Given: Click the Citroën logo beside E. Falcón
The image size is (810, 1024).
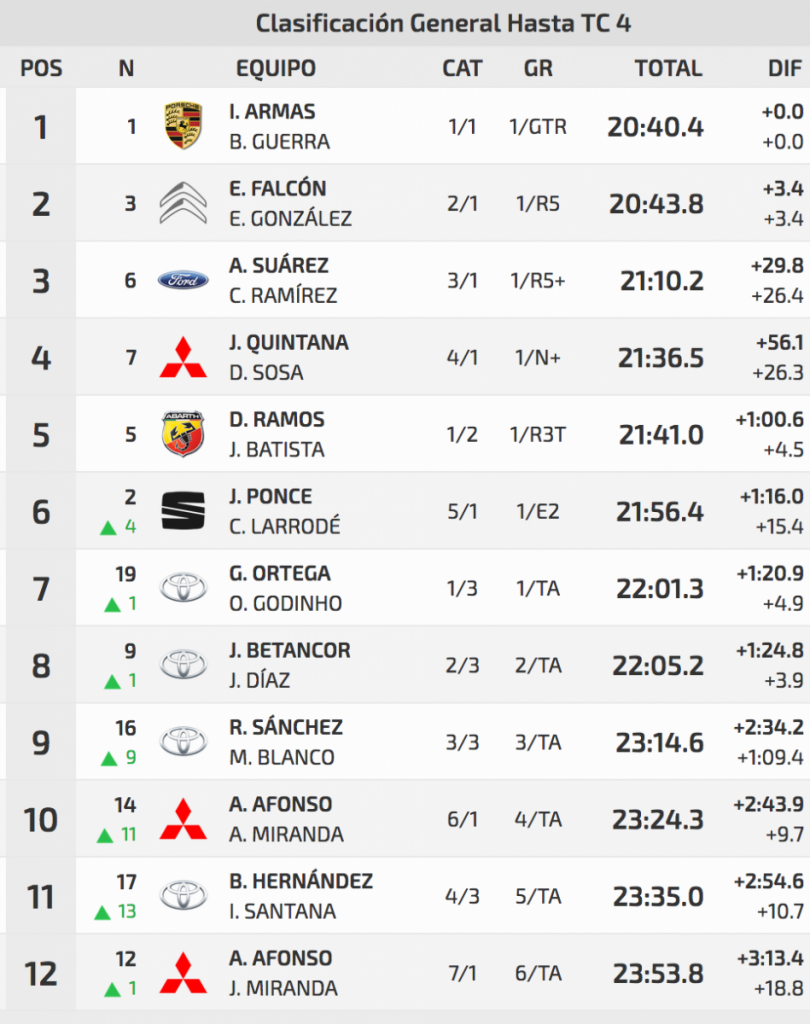Looking at the screenshot, I should click(x=183, y=203).
